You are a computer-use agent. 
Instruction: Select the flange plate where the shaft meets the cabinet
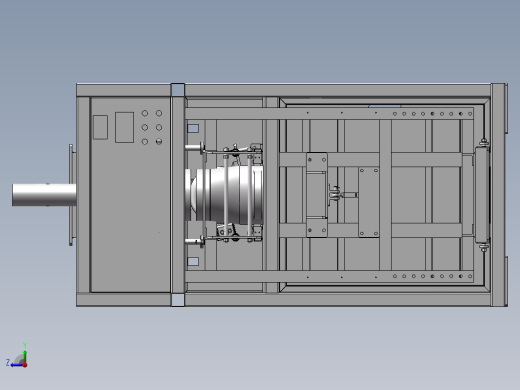71,195
